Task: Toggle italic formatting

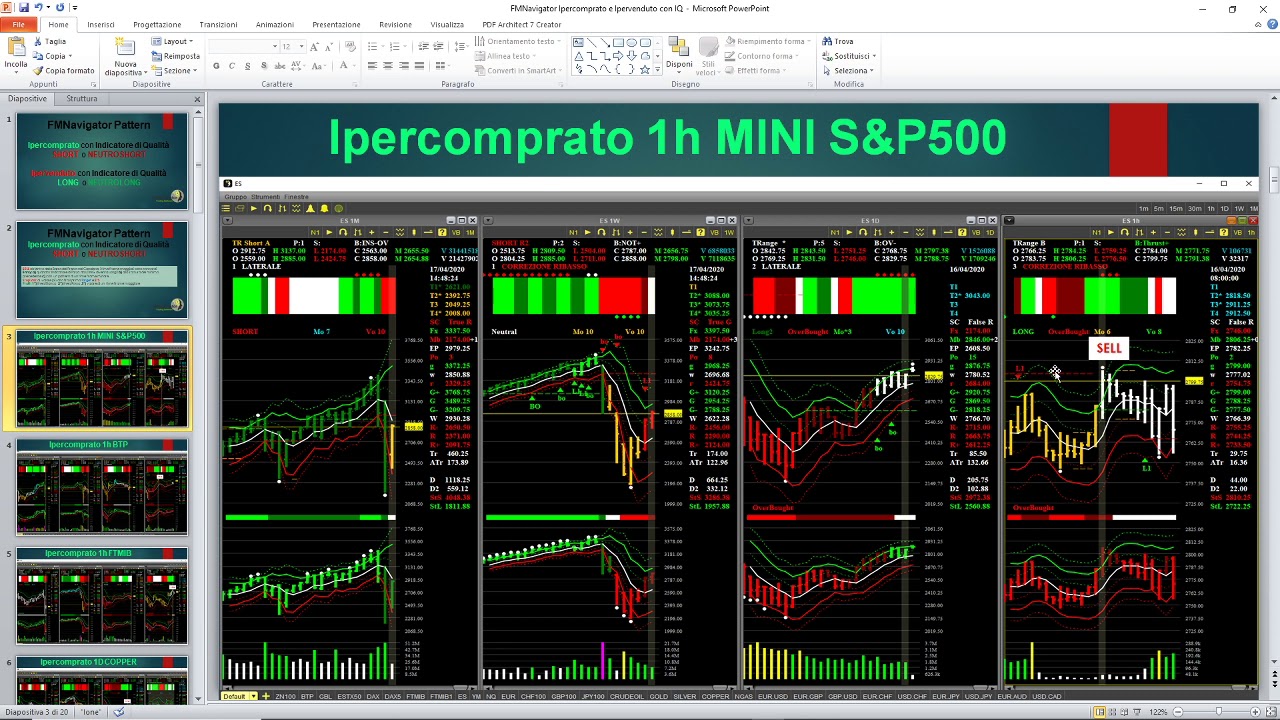Action: tap(232, 66)
